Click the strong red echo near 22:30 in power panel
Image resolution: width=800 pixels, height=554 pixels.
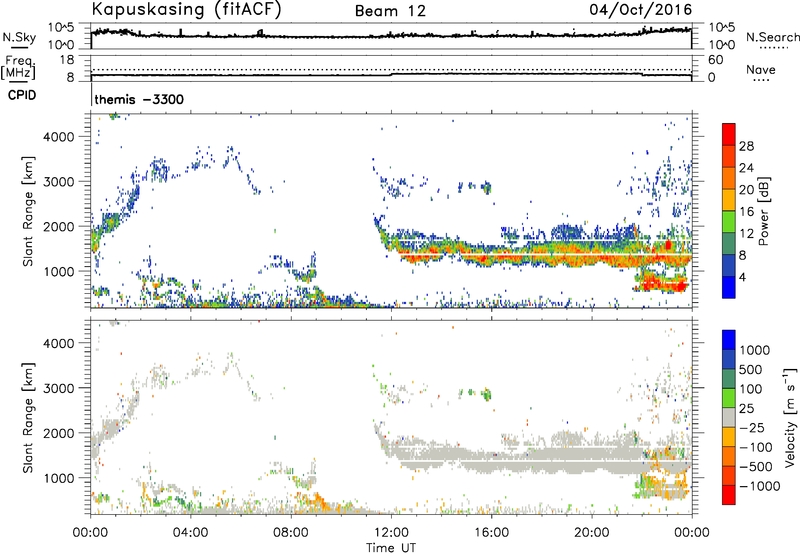[663, 283]
